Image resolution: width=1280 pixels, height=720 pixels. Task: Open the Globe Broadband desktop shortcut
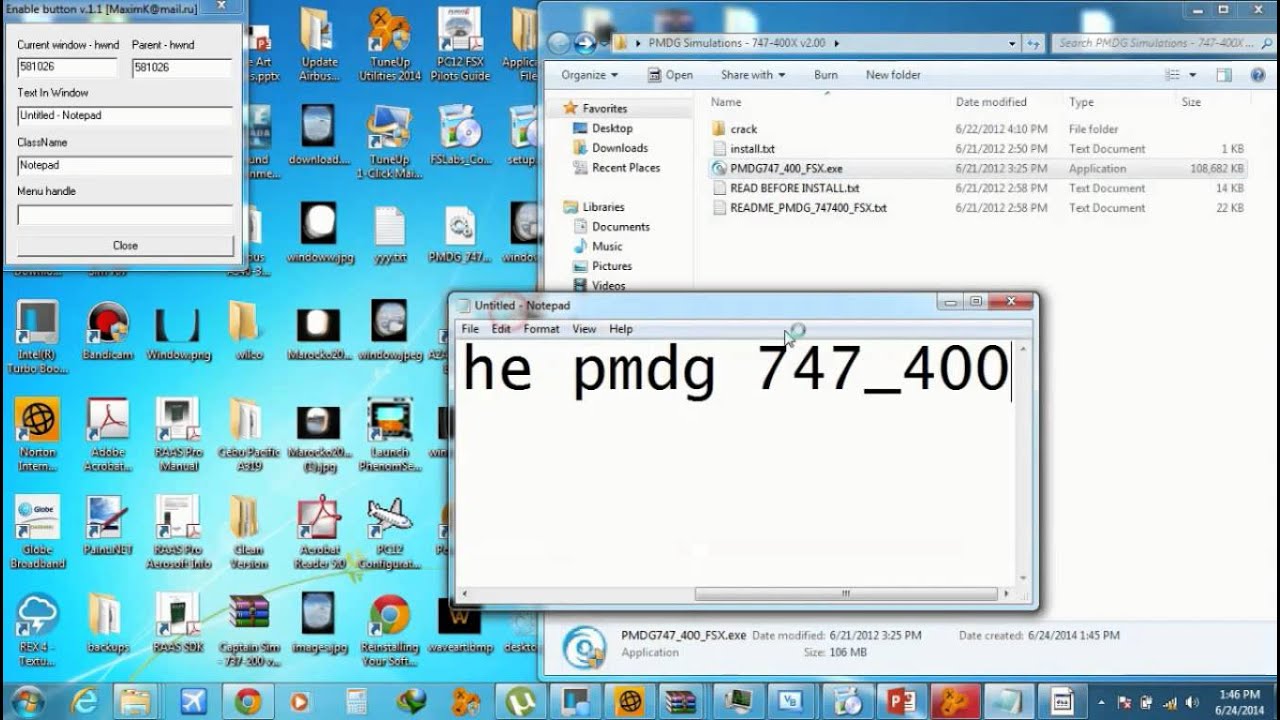click(38, 532)
